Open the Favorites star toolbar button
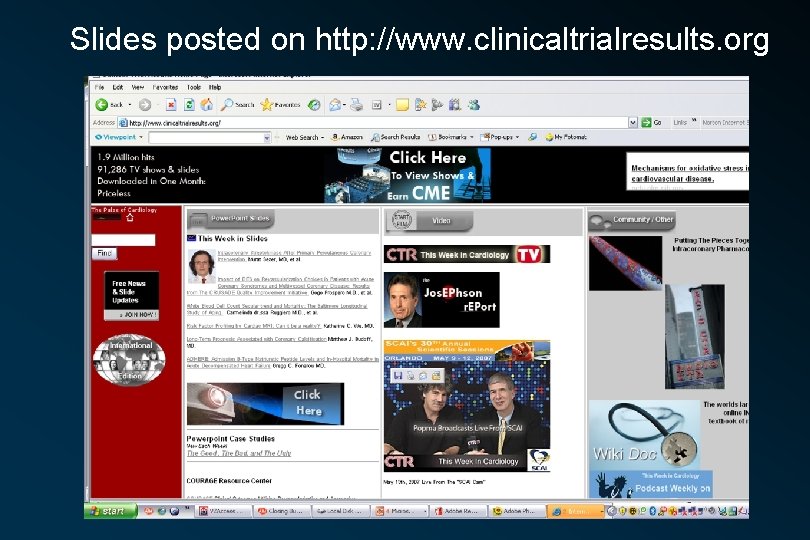The width and height of the screenshot is (810, 540). point(281,105)
